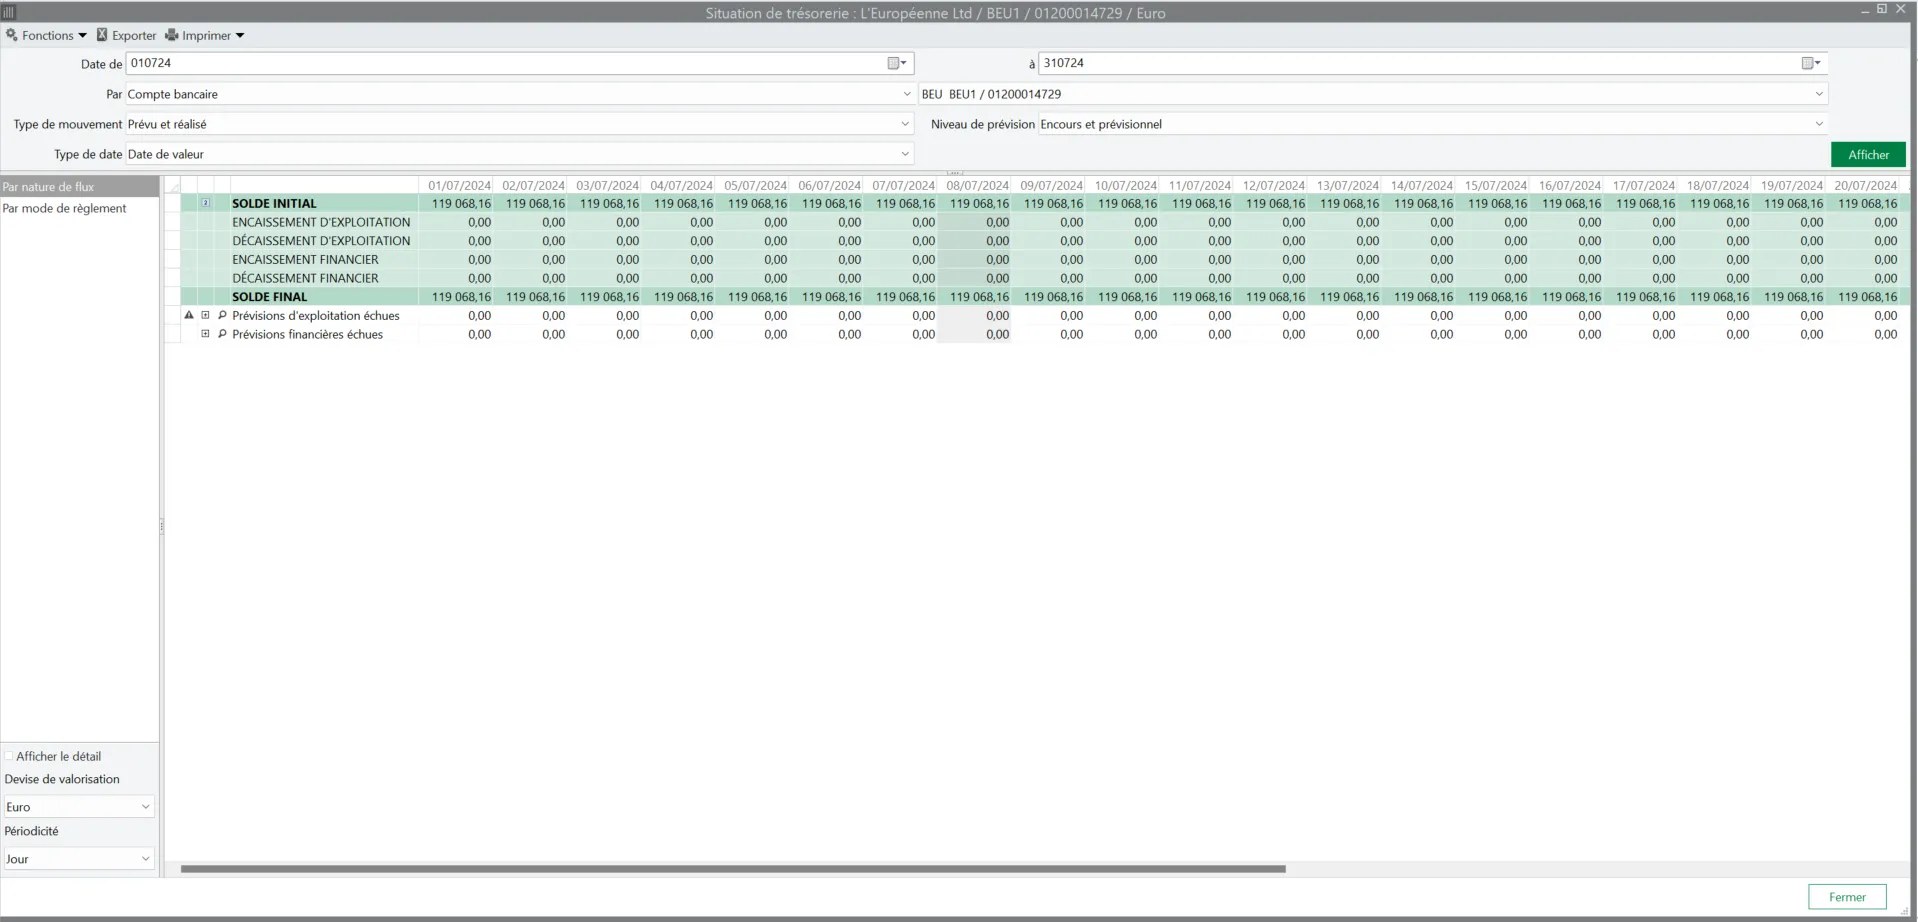Click the grid select-all corner cell
Screen dimensions: 1918x922
(172, 186)
